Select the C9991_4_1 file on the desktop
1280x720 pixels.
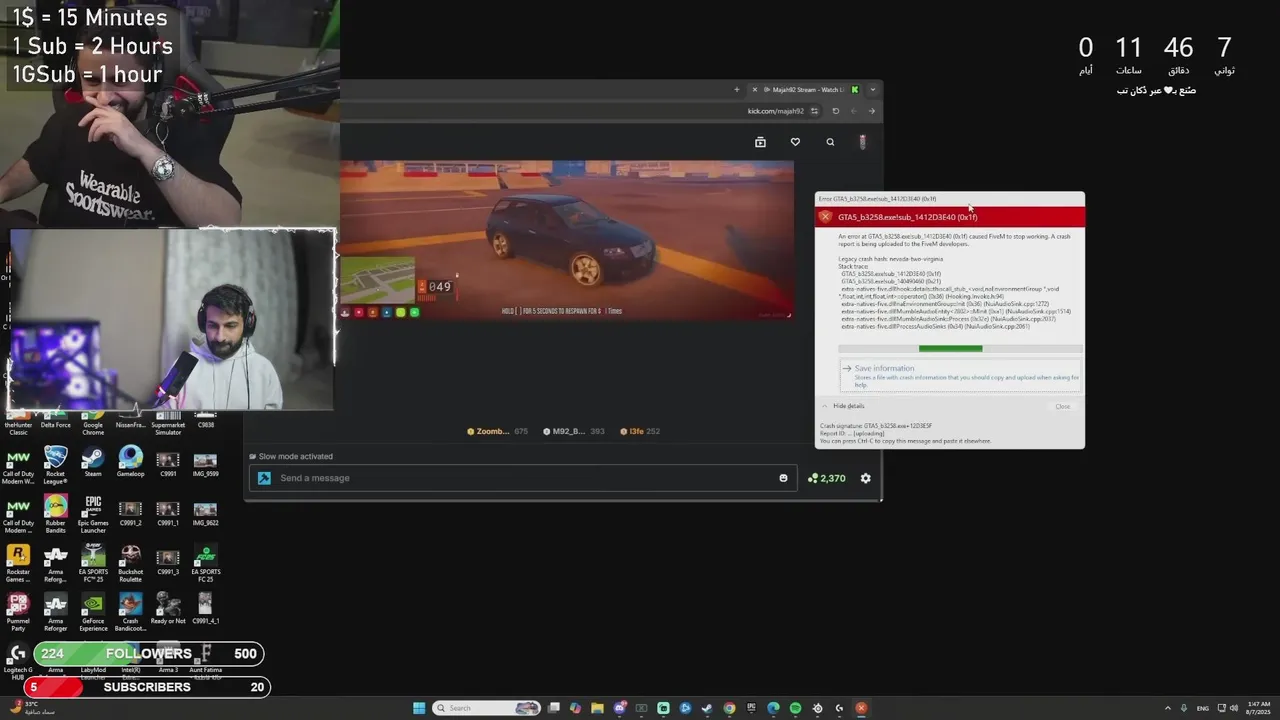click(x=205, y=608)
